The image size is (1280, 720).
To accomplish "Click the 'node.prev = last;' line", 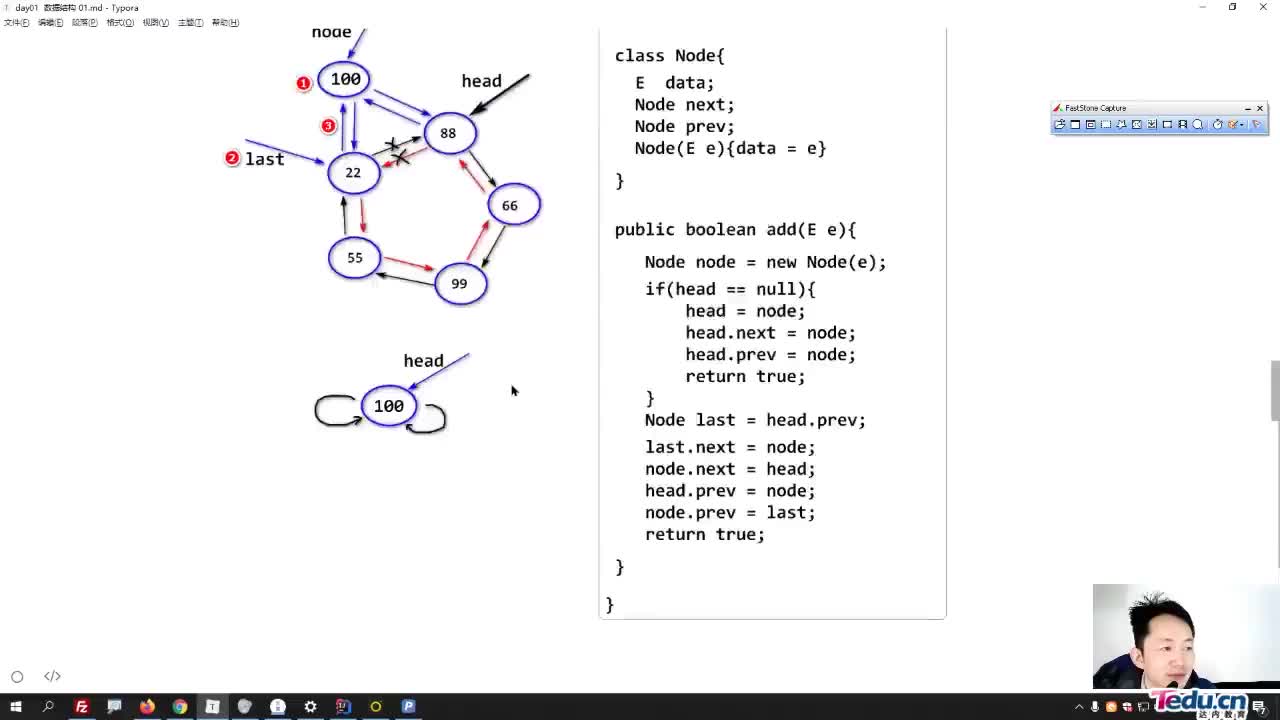I will point(730,512).
